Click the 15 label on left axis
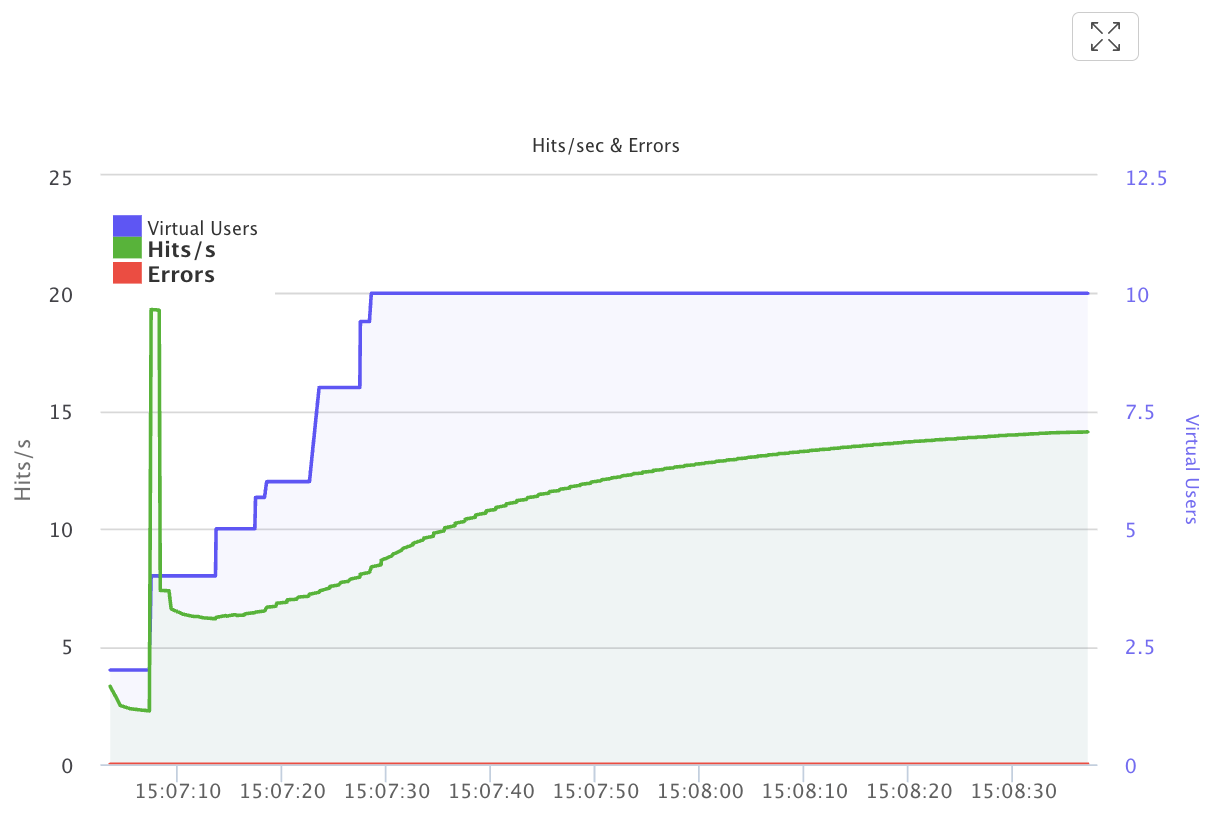 (60, 413)
